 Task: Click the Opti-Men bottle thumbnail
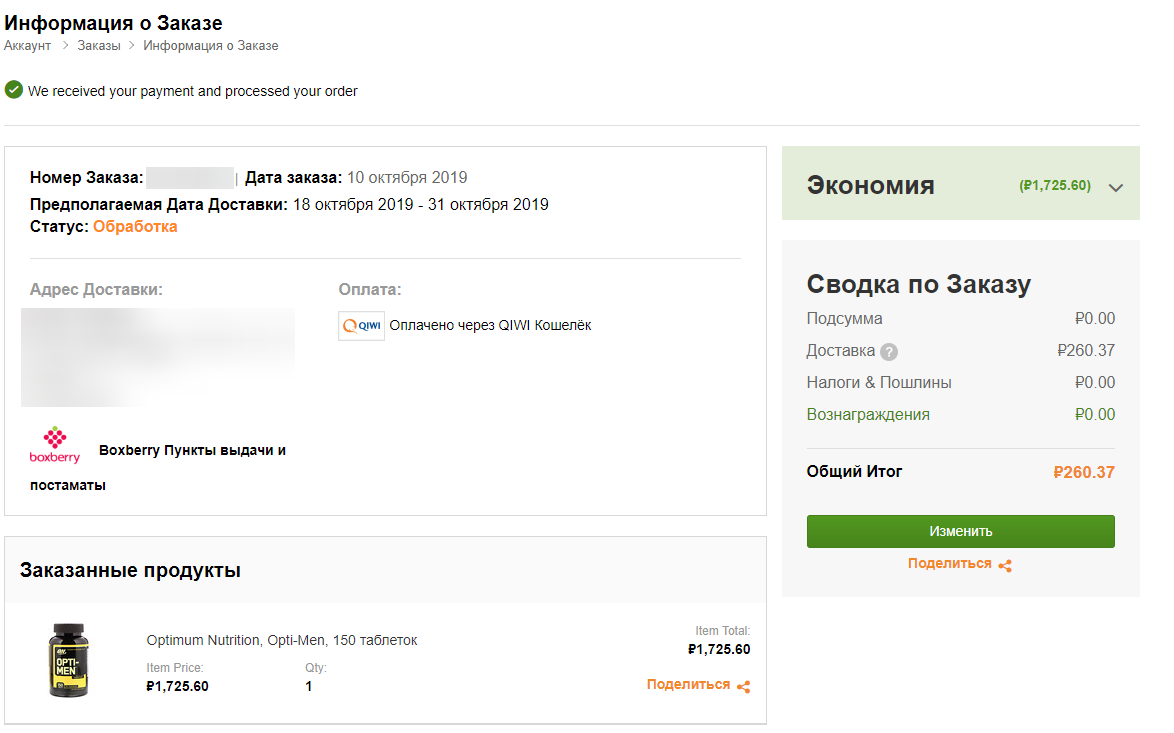click(68, 660)
